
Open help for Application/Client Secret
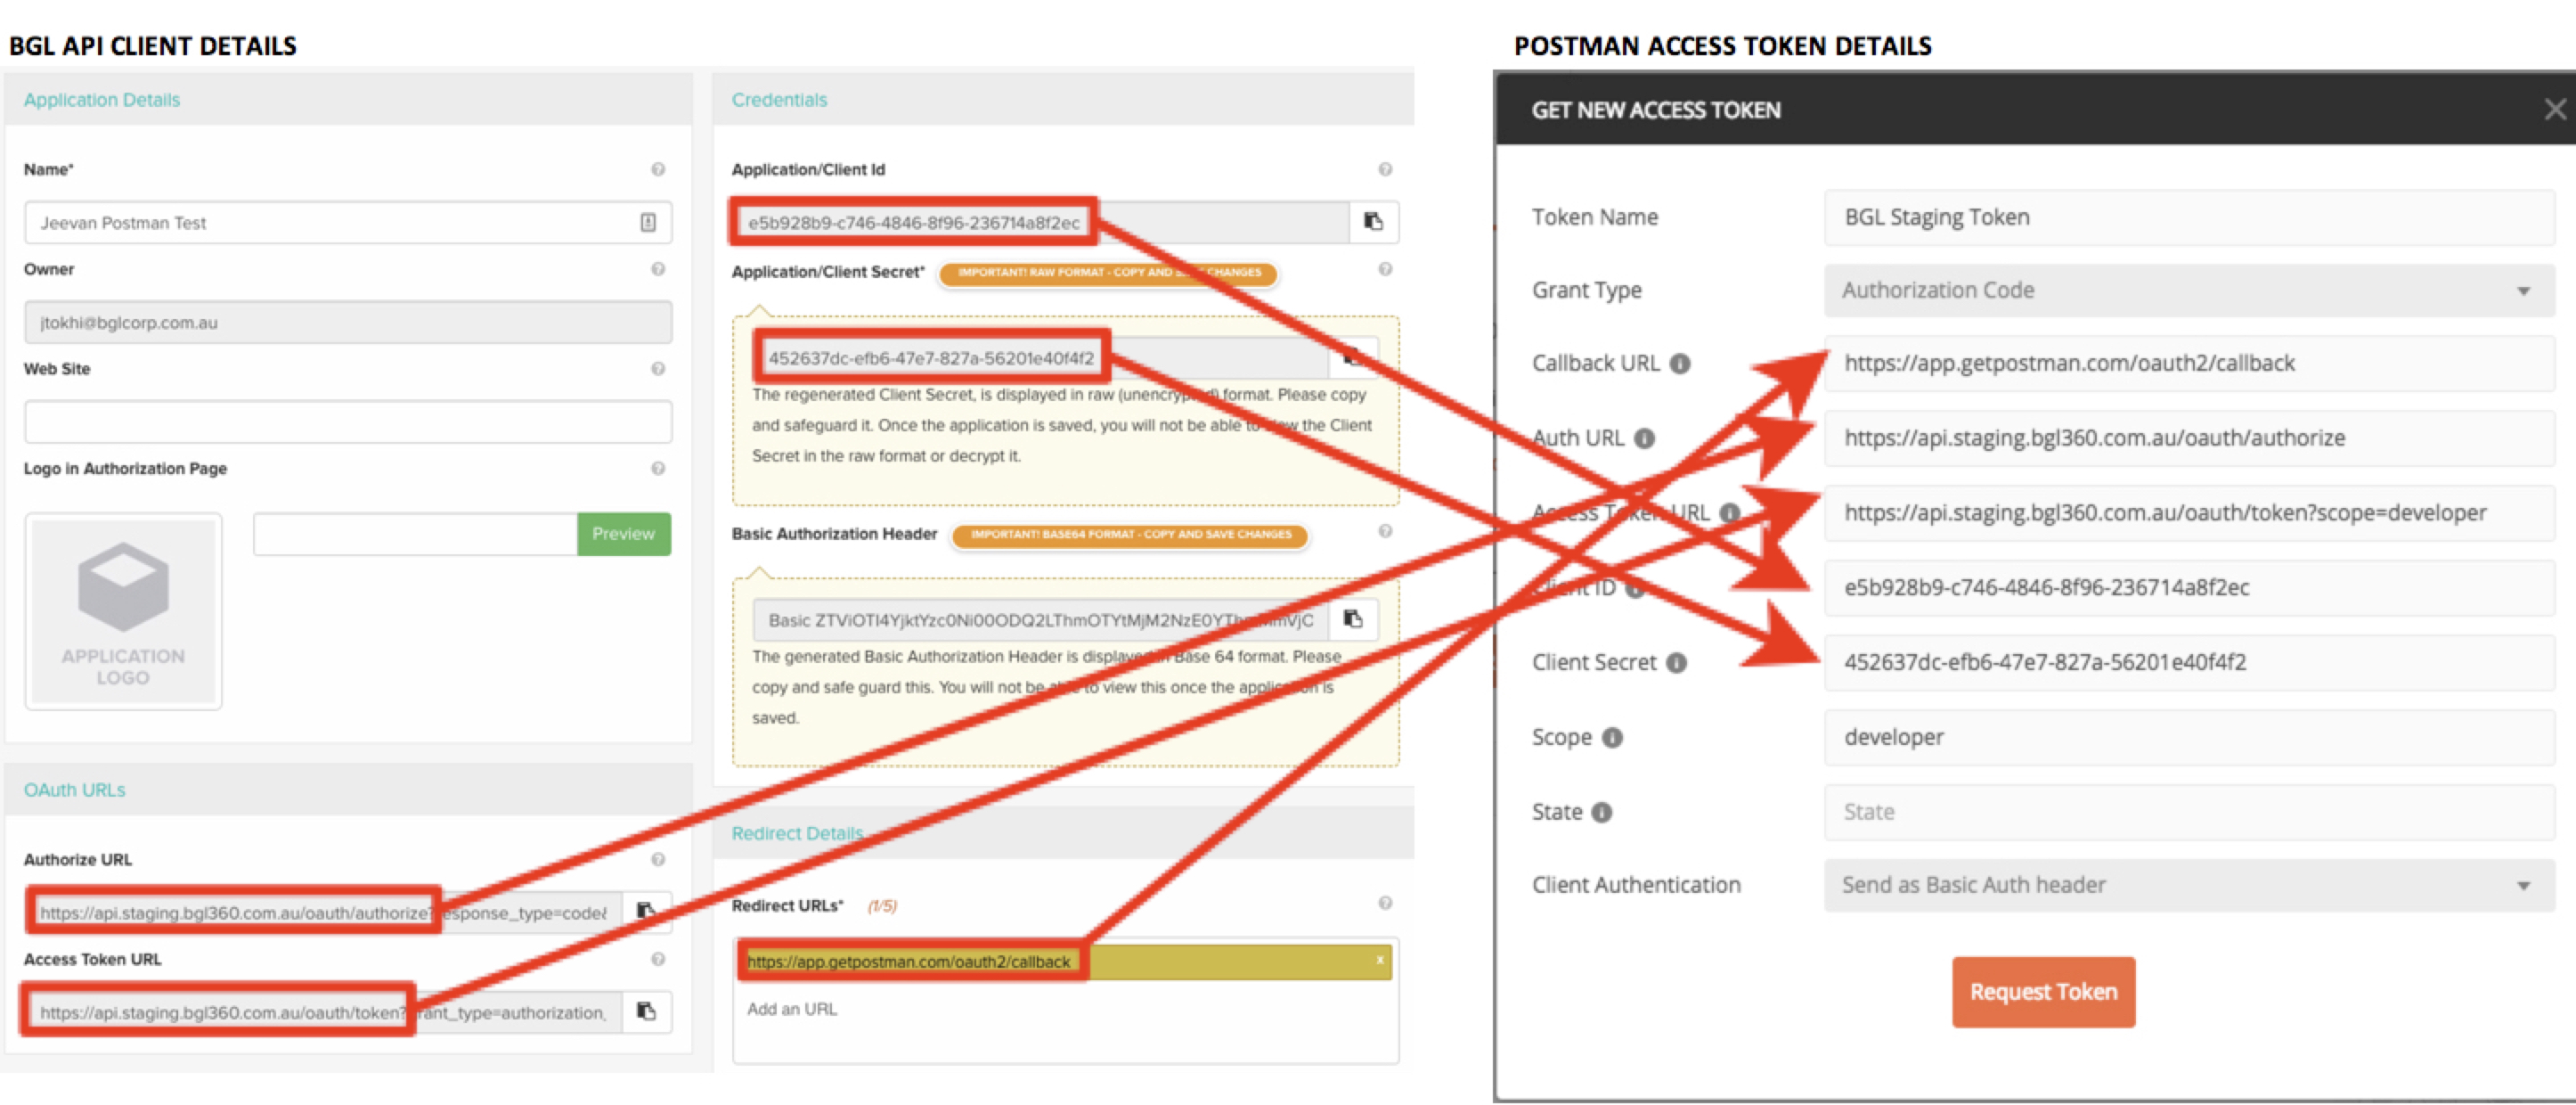[x=1385, y=269]
